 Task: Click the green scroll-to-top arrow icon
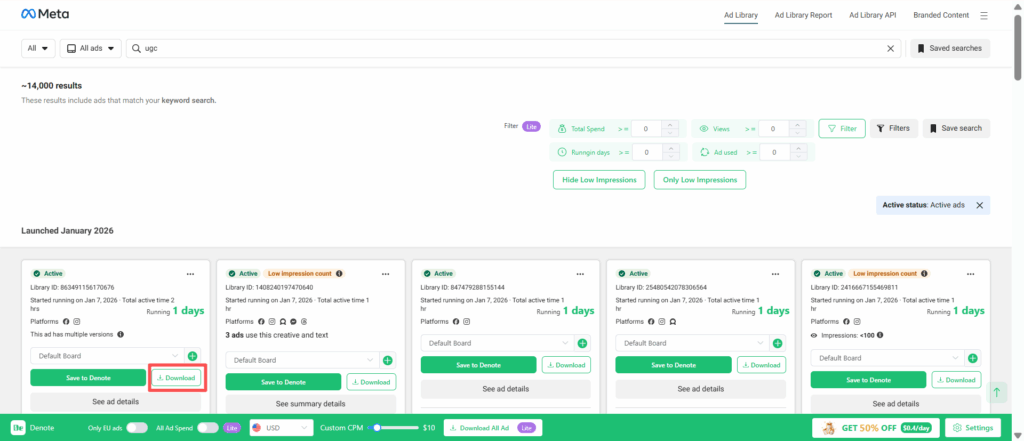point(996,393)
